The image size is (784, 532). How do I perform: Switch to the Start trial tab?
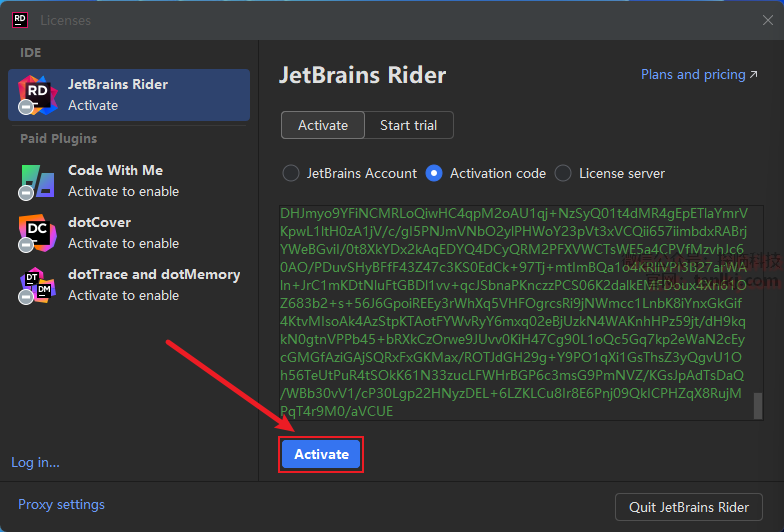[x=408, y=125]
